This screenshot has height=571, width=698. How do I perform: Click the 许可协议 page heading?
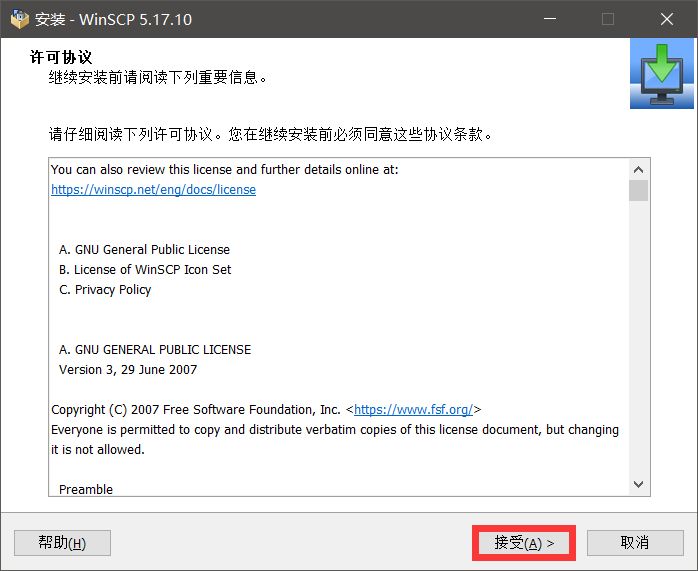point(61,57)
